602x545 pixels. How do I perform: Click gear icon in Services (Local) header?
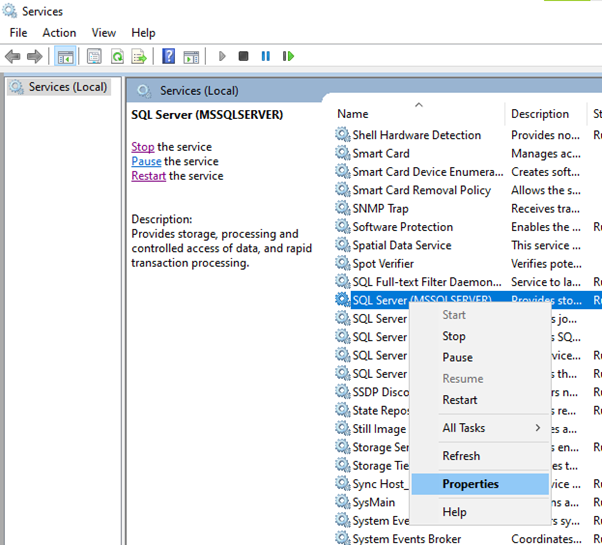coord(144,91)
